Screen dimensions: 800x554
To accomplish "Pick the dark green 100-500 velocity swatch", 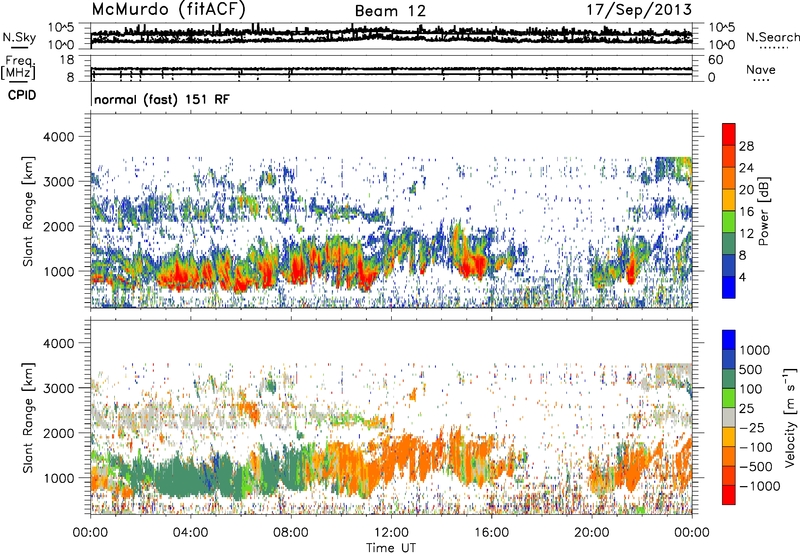I will (x=729, y=379).
